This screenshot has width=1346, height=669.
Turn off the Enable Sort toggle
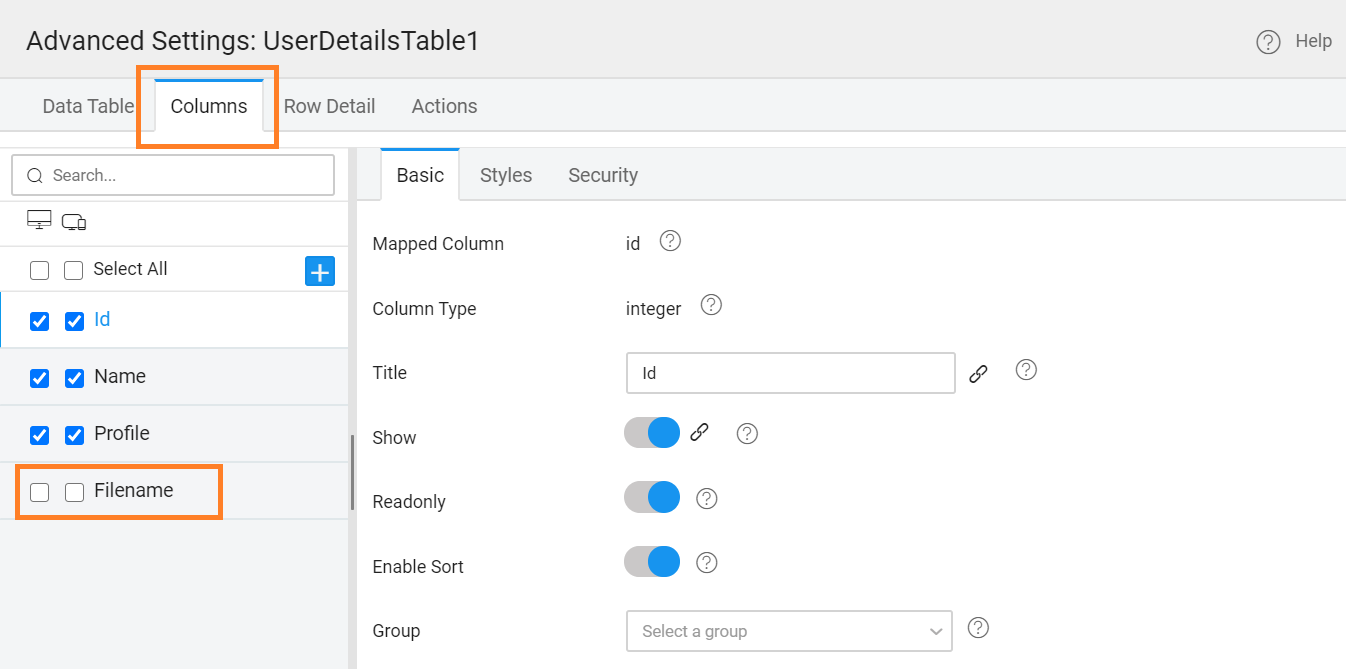point(651,561)
